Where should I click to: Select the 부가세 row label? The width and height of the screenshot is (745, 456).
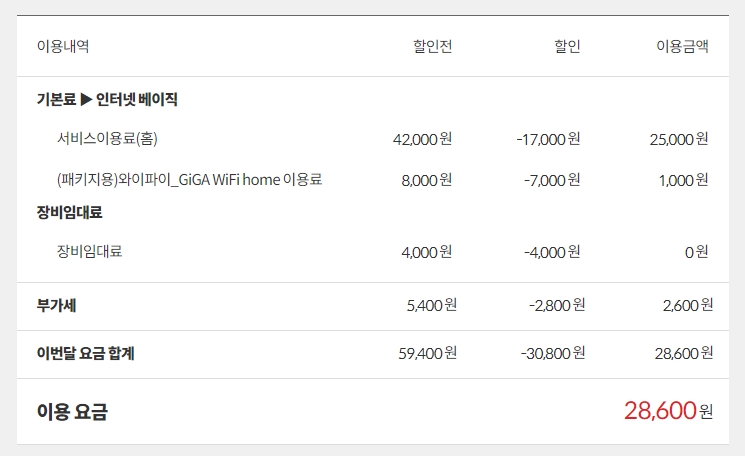point(56,304)
